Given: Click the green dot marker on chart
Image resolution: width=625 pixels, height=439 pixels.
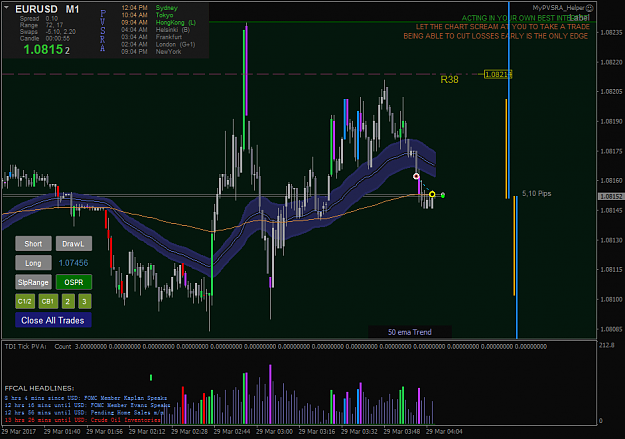Looking at the screenshot, I should coord(443,195).
